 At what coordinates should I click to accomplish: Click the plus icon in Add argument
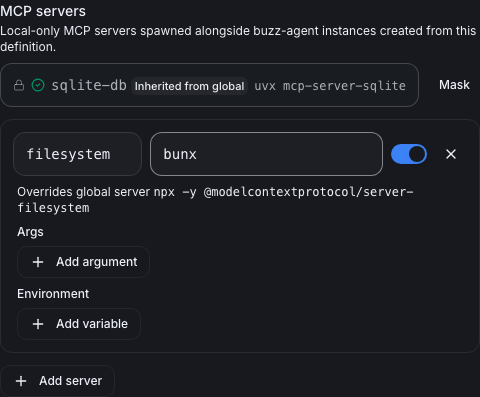point(38,262)
